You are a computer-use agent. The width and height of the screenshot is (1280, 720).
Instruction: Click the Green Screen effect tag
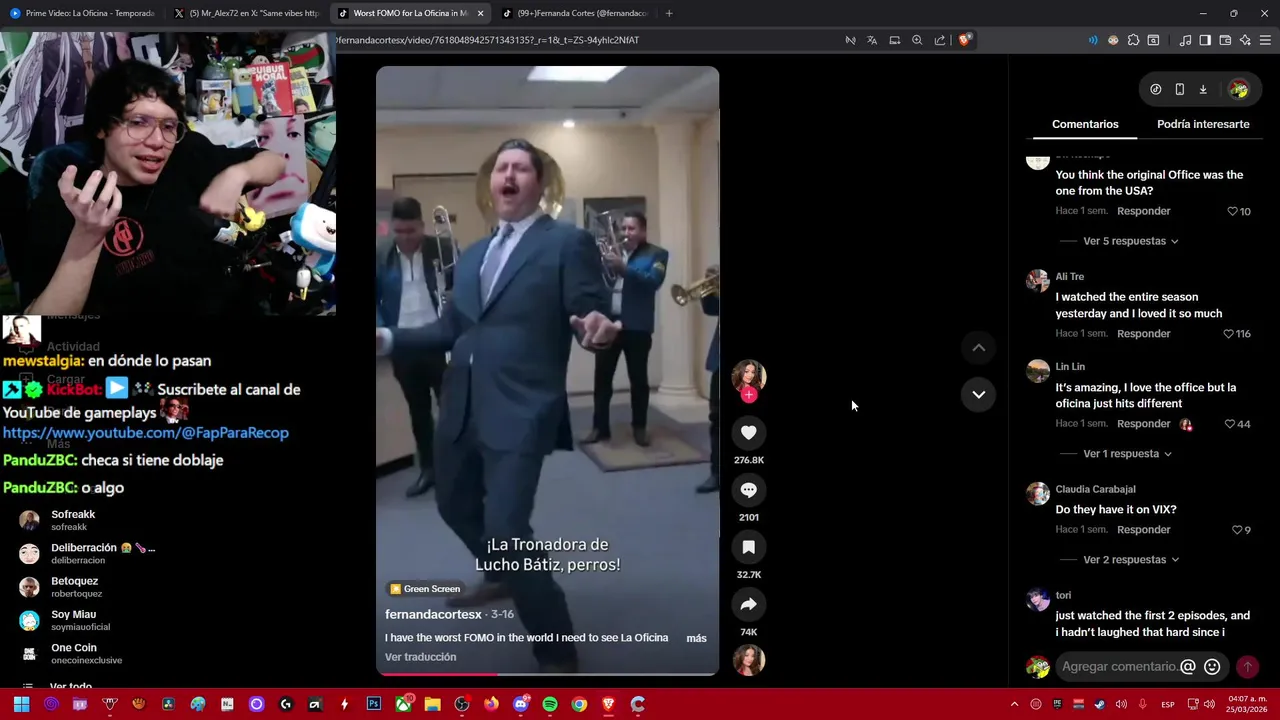coord(425,589)
